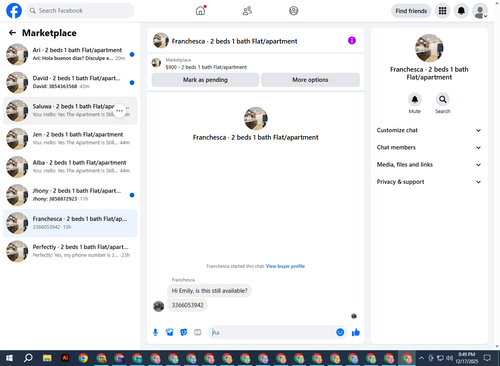Image resolution: width=500 pixels, height=366 pixels.
Task: Open options for the Saluwa conversation
Action: (x=120, y=111)
